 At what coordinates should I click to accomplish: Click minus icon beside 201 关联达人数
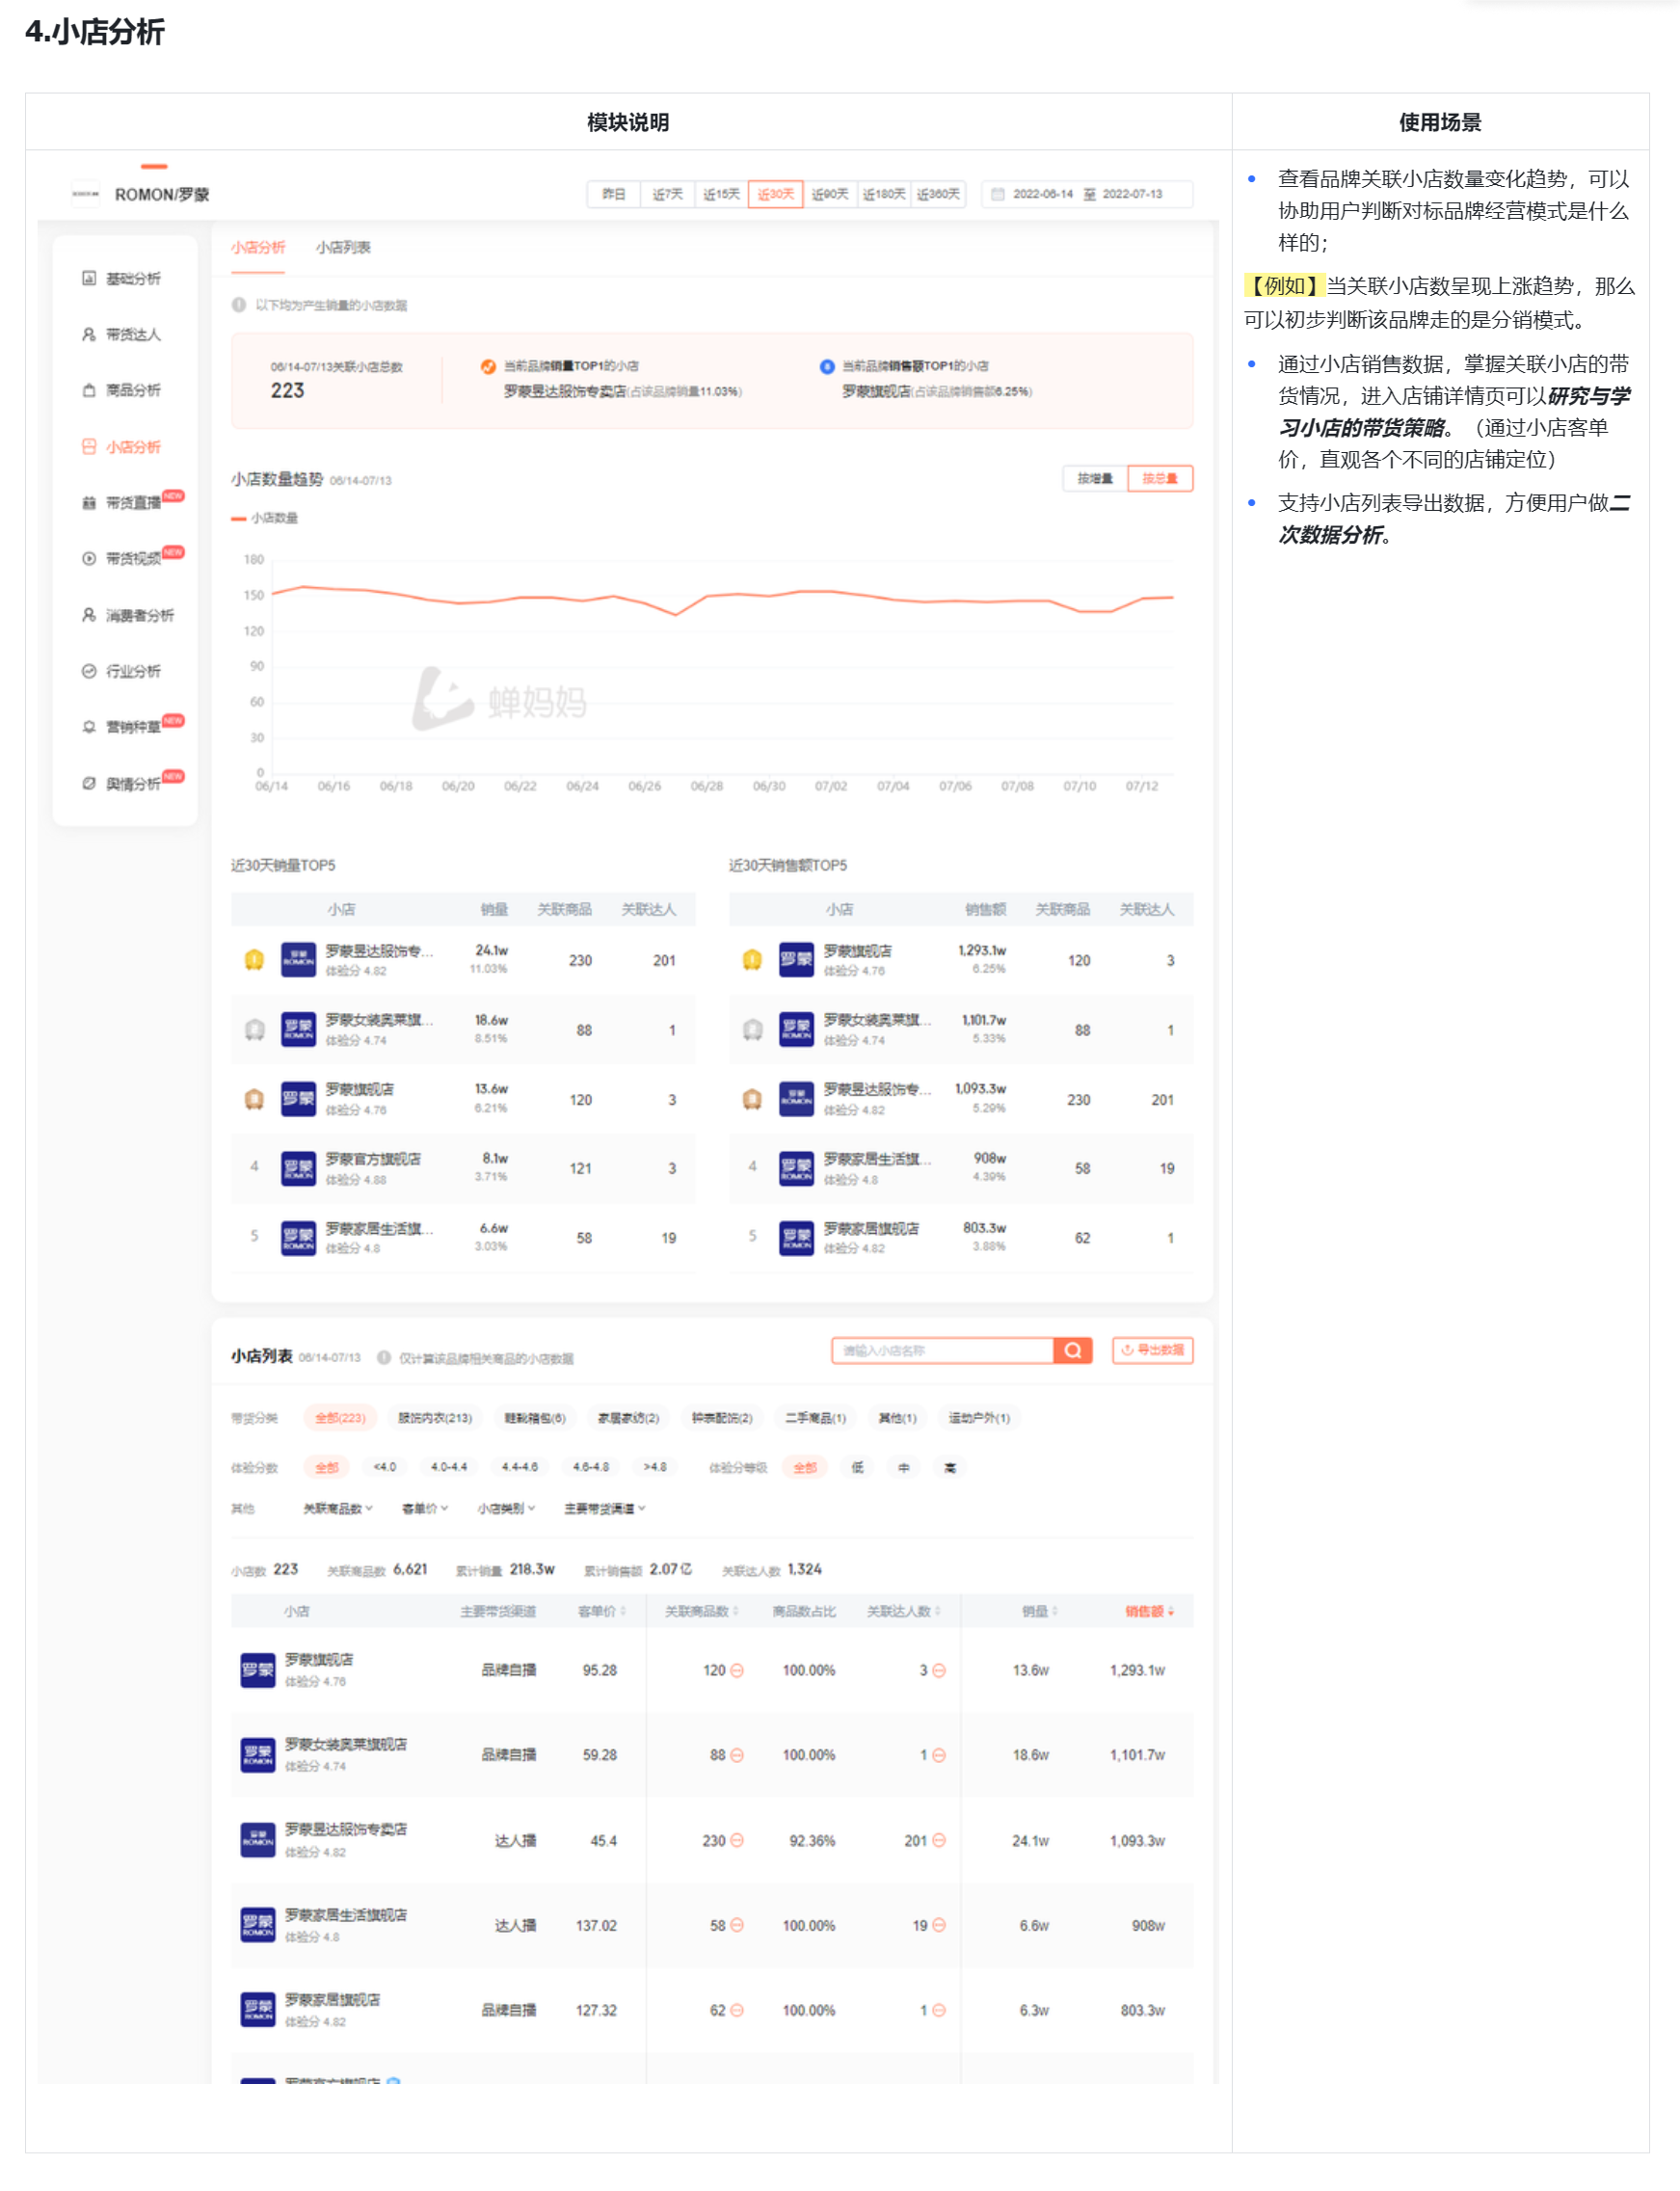[939, 1840]
